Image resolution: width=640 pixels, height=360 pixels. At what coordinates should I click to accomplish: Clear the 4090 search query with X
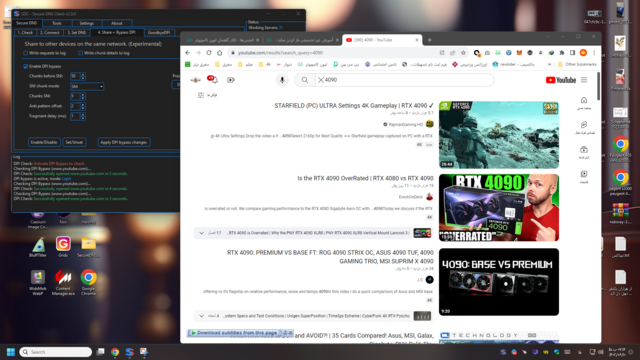tap(321, 80)
